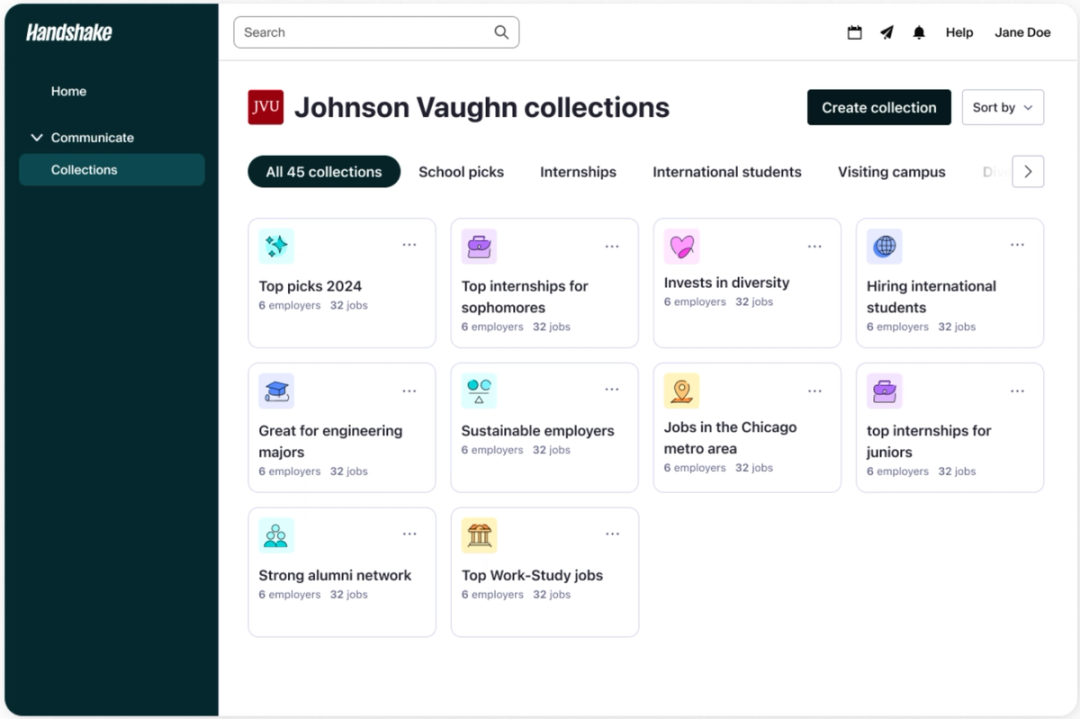Click the Create collection button

click(879, 107)
